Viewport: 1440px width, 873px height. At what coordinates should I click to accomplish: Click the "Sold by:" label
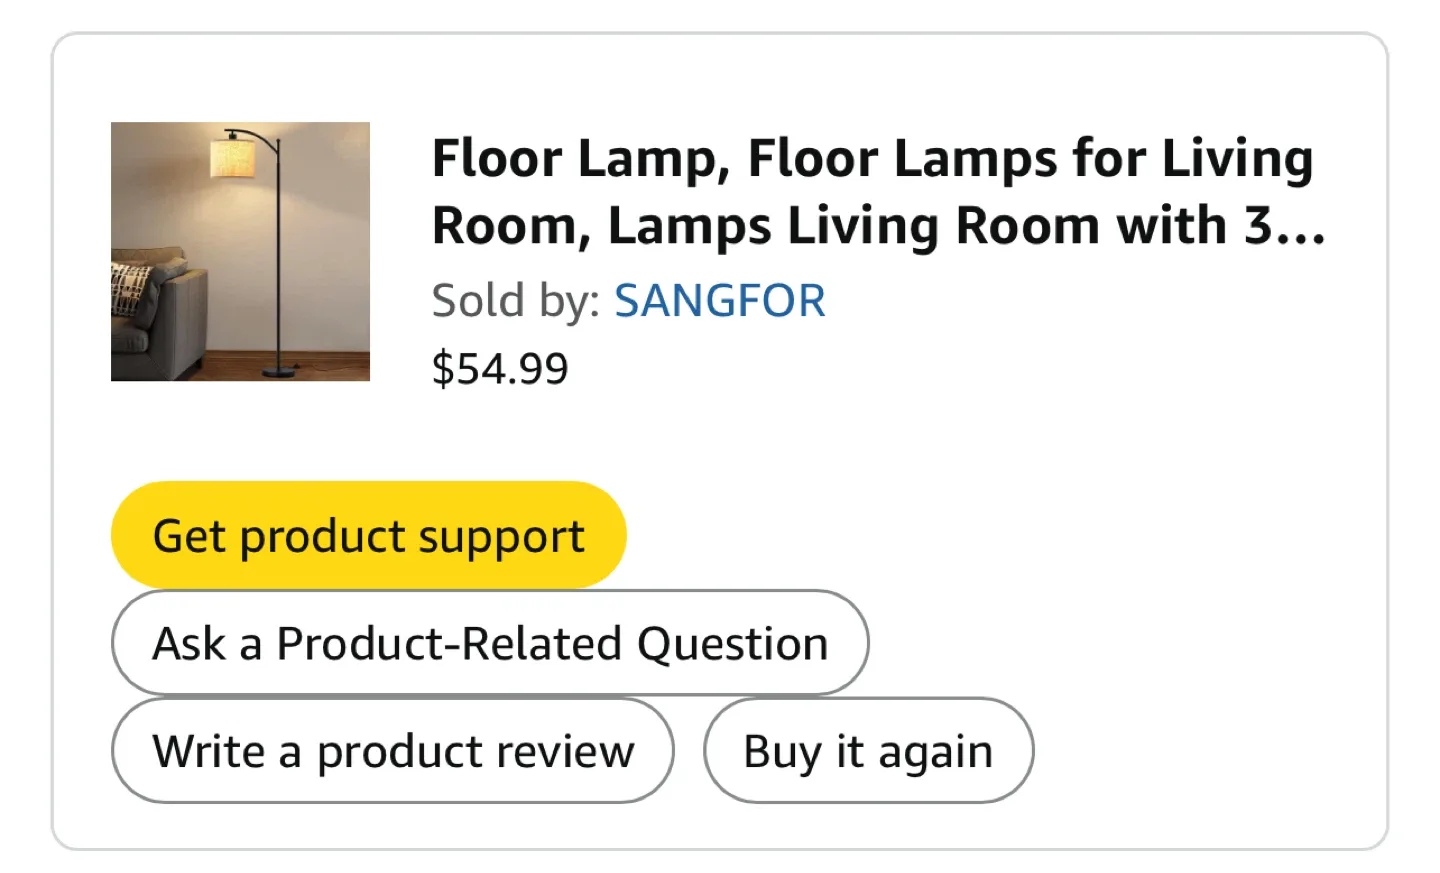coord(515,300)
